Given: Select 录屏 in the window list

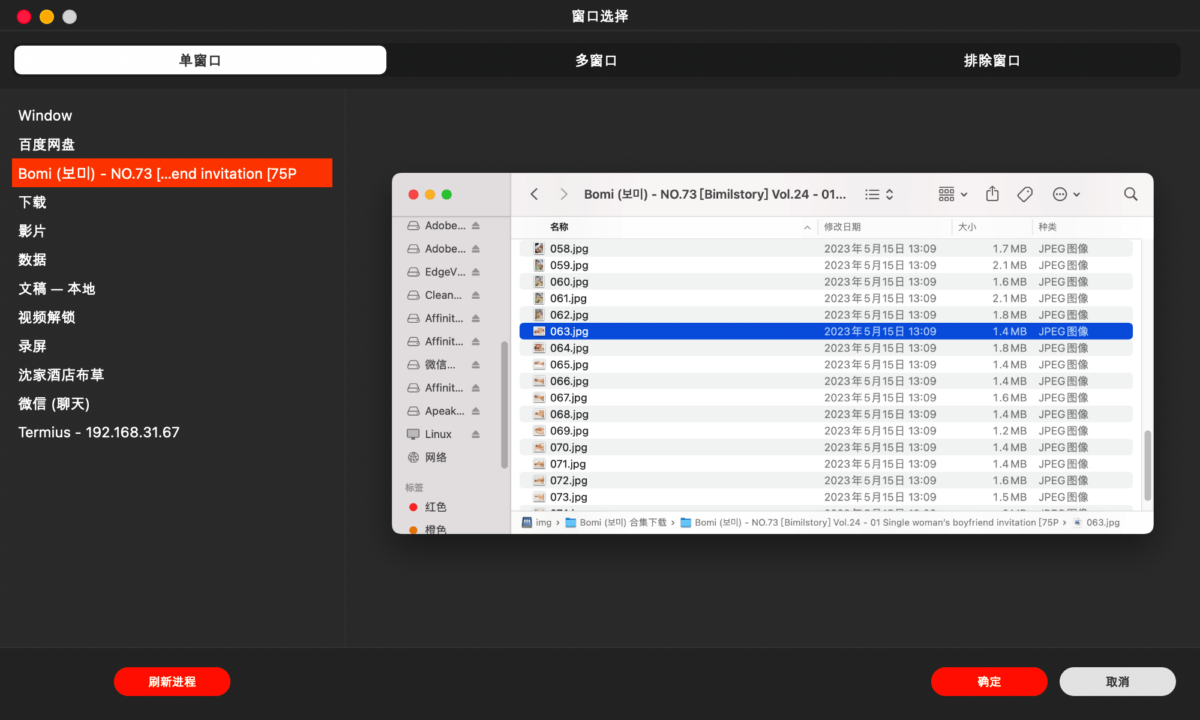Looking at the screenshot, I should 172,346.
